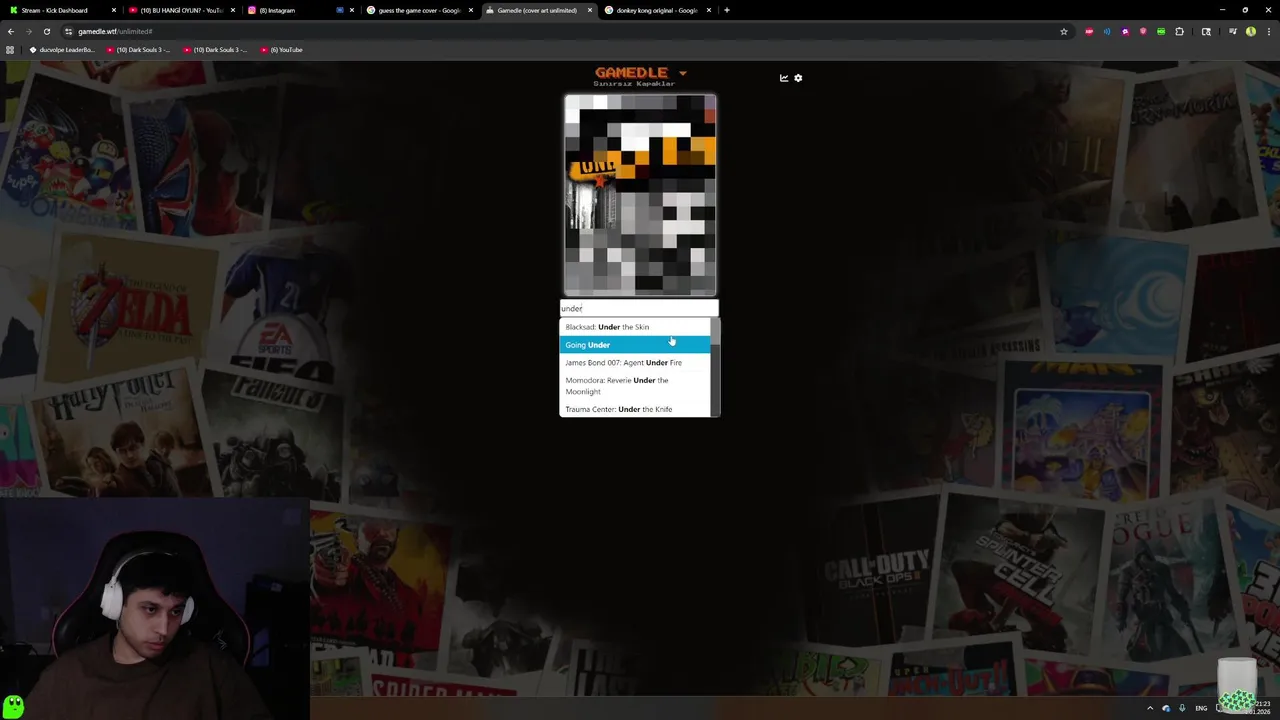Close the Gamedle tab
Viewport: 1280px width, 720px height.
point(589,10)
